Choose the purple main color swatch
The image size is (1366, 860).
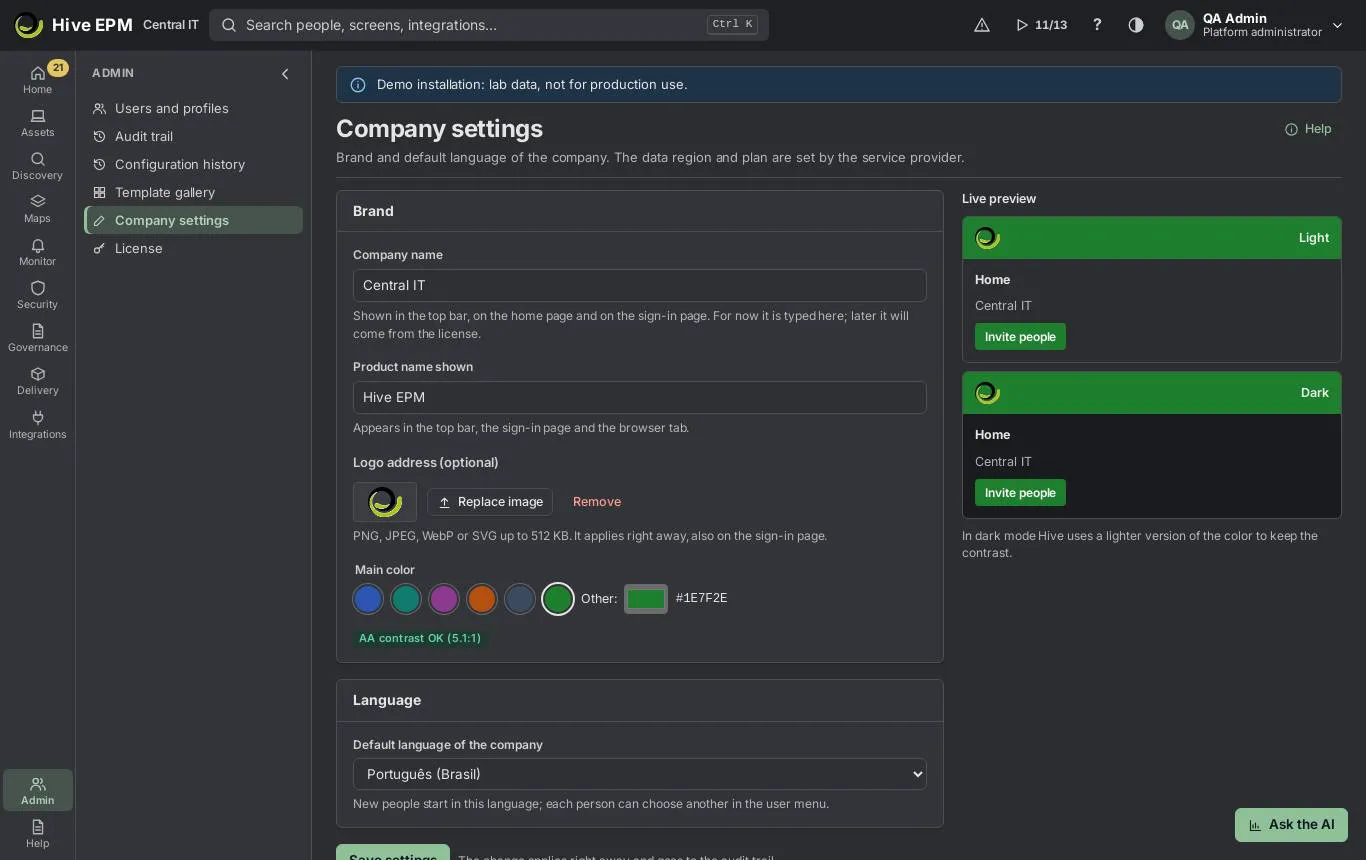tap(444, 599)
